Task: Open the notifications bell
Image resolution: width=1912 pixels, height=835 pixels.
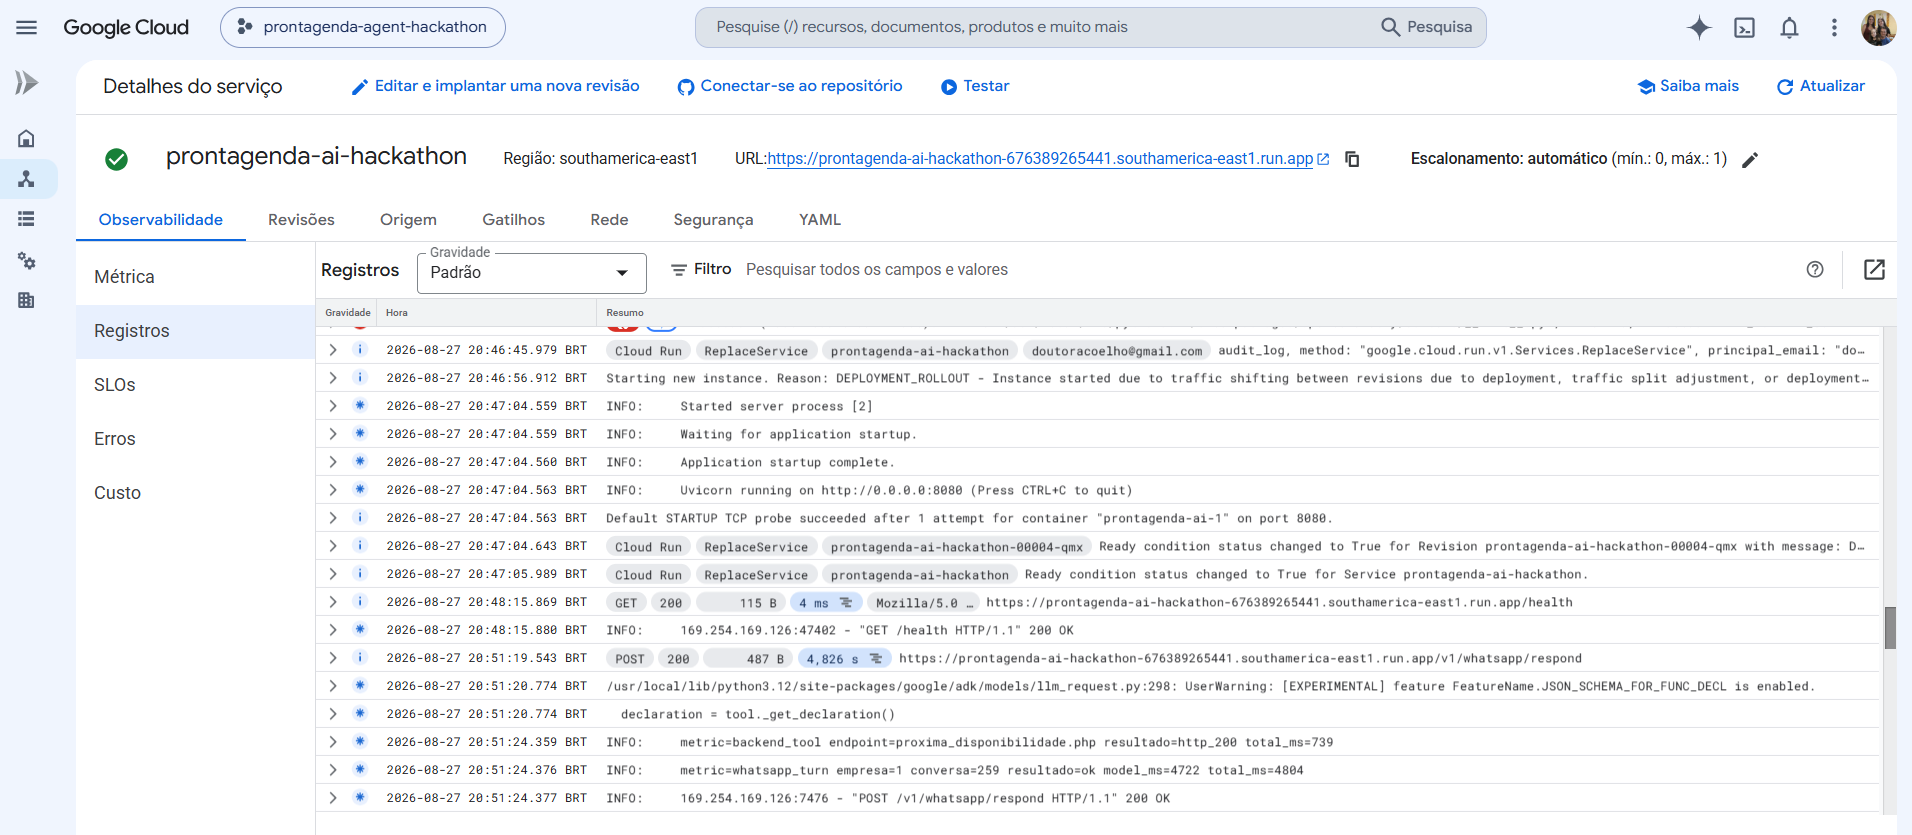Action: (1789, 28)
